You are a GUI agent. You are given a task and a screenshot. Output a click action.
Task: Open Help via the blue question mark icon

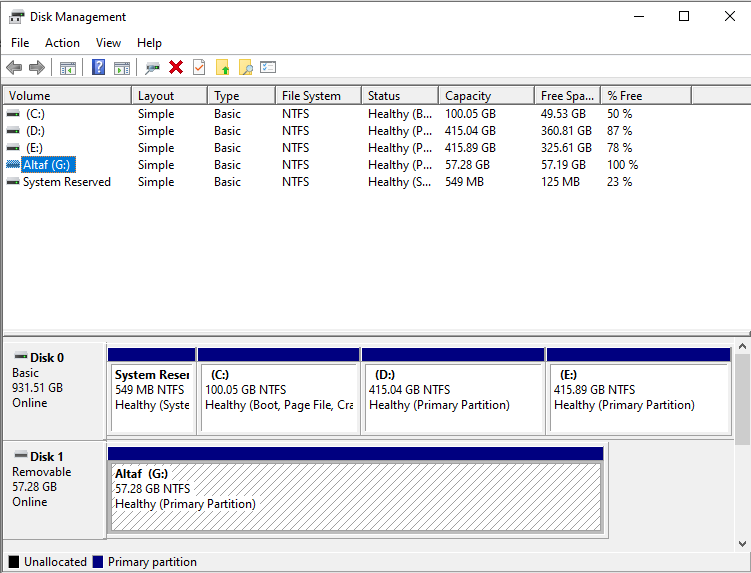pyautogui.click(x=98, y=67)
